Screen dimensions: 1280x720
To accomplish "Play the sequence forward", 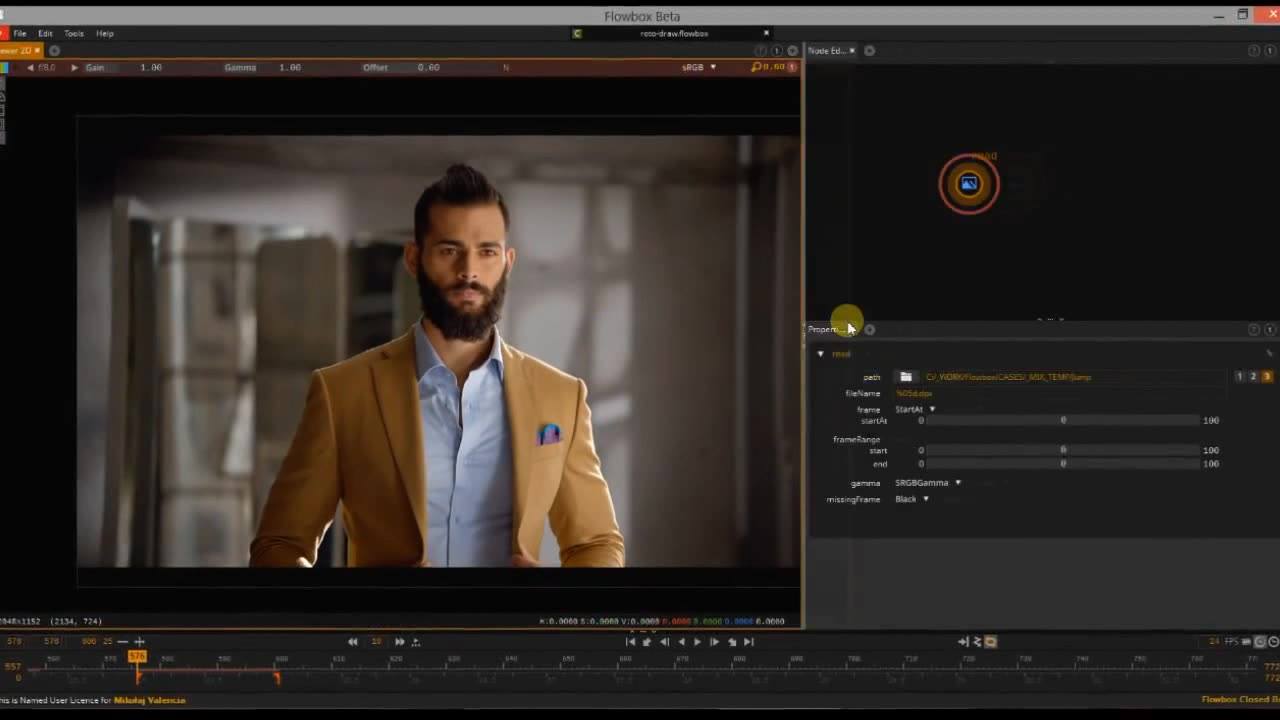I will coord(697,642).
